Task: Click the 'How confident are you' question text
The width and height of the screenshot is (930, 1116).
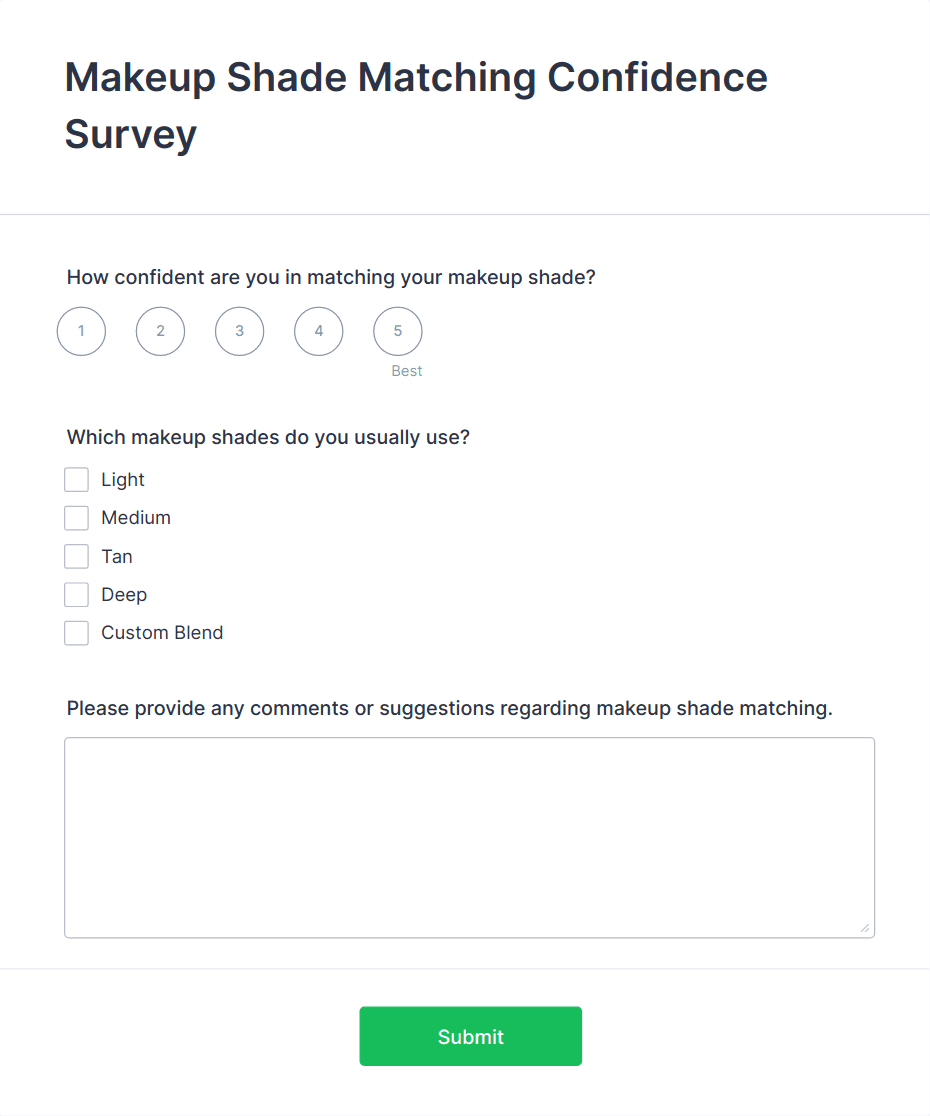Action: pos(331,277)
